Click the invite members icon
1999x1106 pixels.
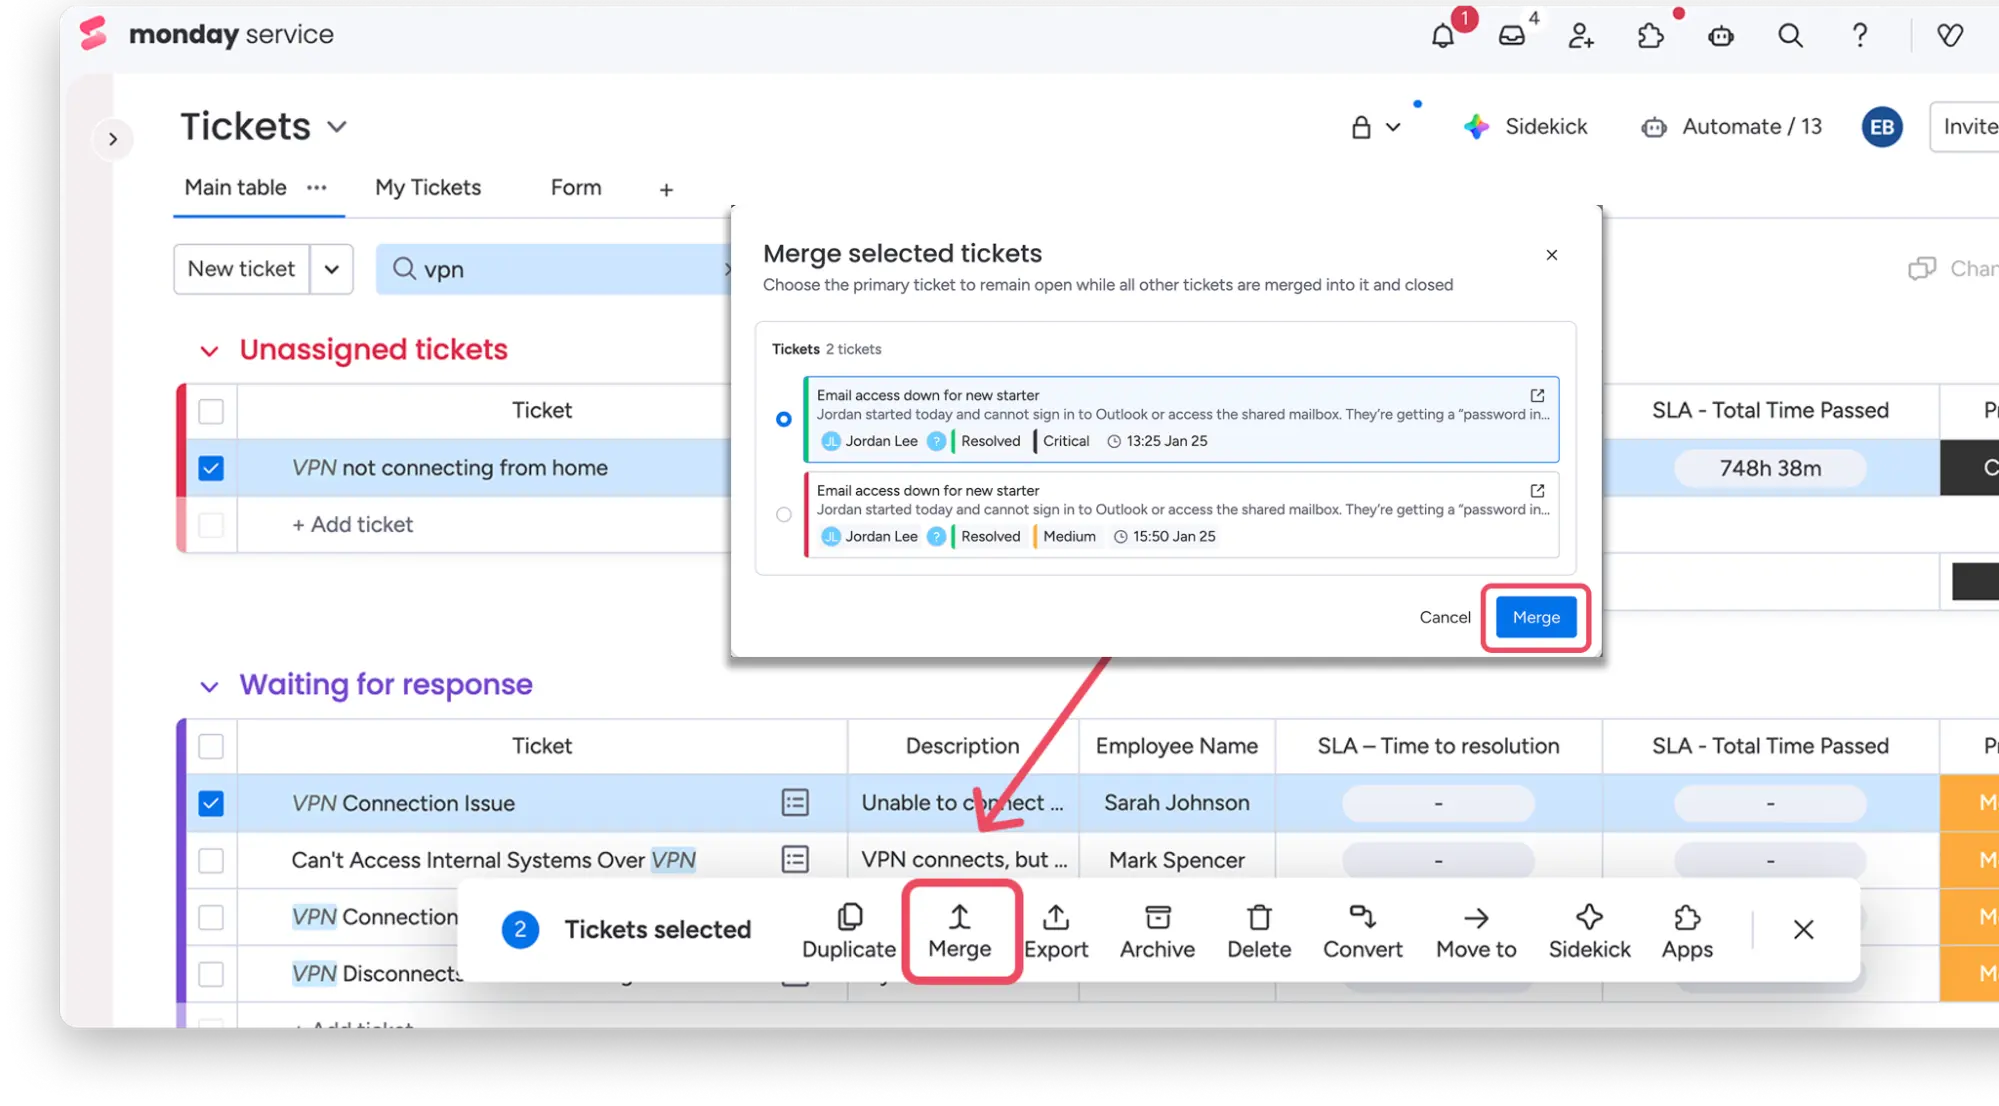(1581, 37)
